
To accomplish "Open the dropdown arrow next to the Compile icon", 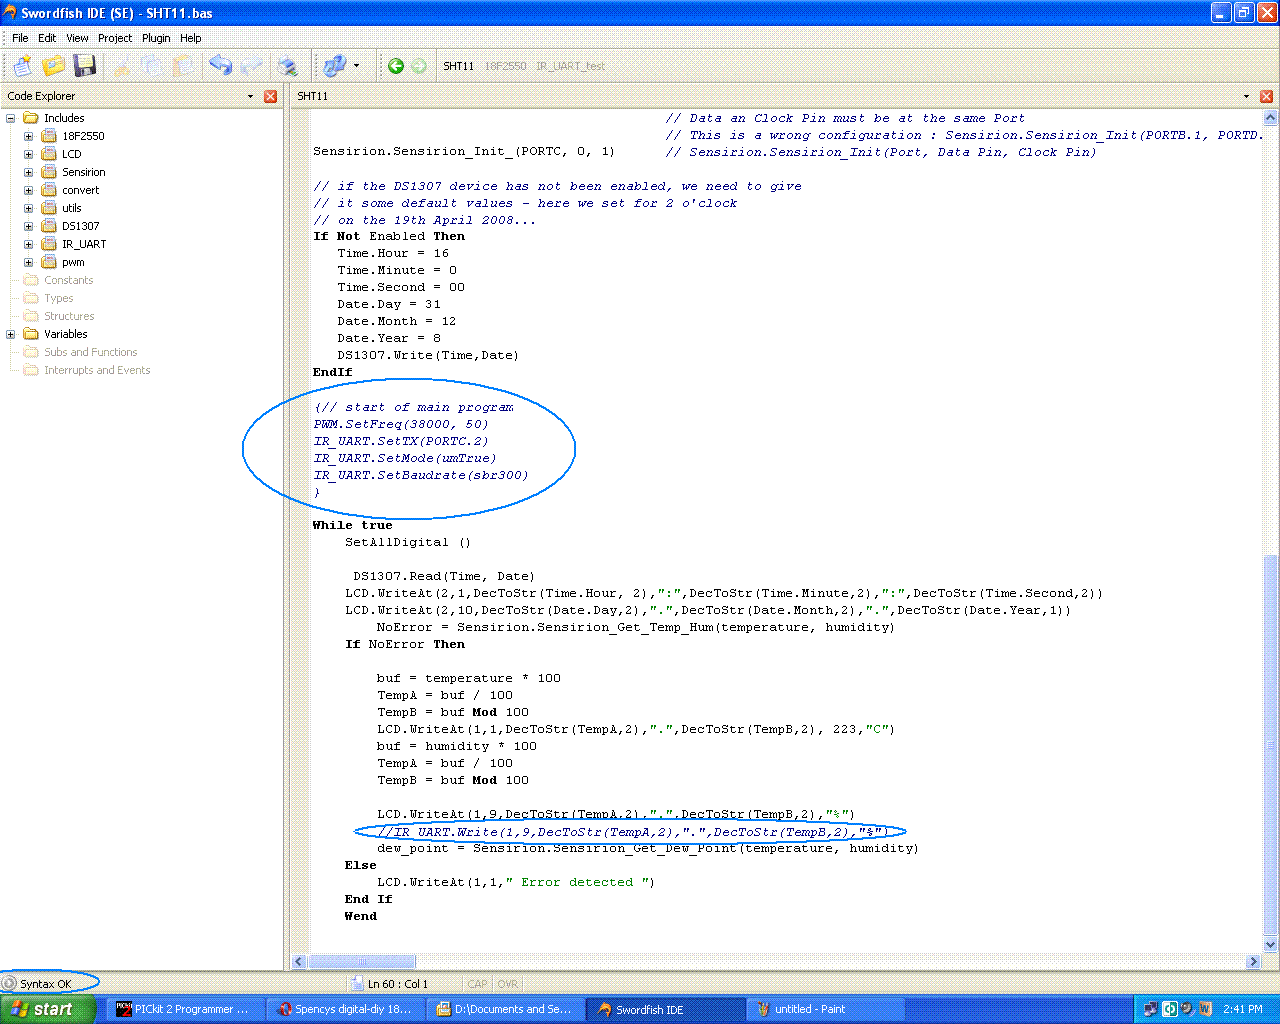I will pyautogui.click(x=357, y=66).
